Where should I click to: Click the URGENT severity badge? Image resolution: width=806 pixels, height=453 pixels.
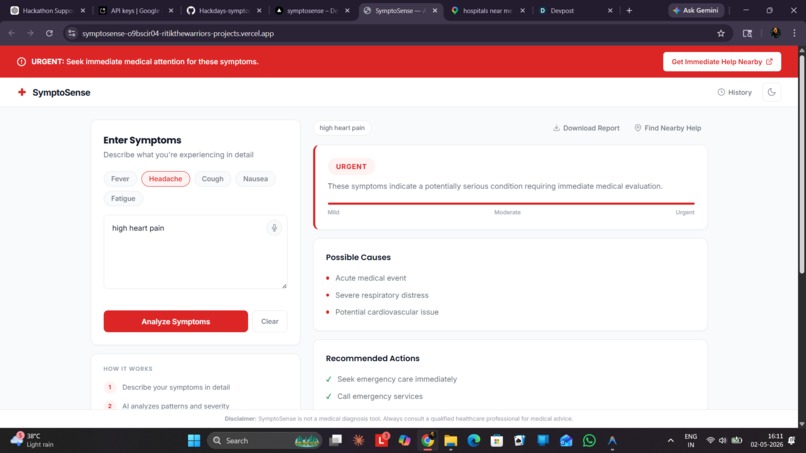point(351,167)
